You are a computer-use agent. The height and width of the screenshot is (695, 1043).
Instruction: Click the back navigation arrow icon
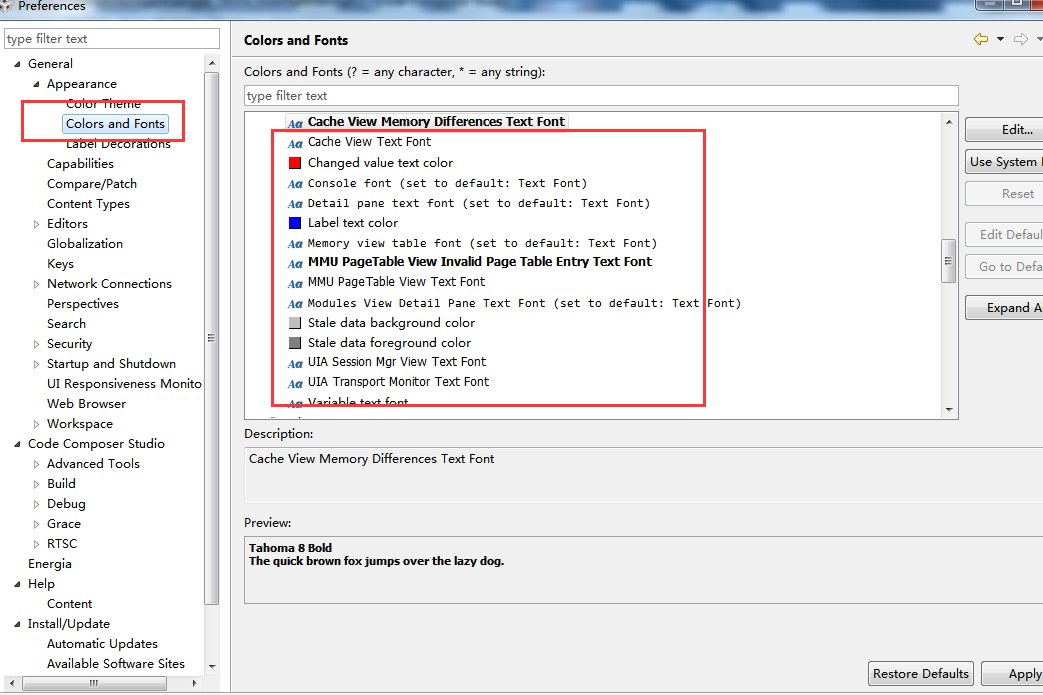980,39
